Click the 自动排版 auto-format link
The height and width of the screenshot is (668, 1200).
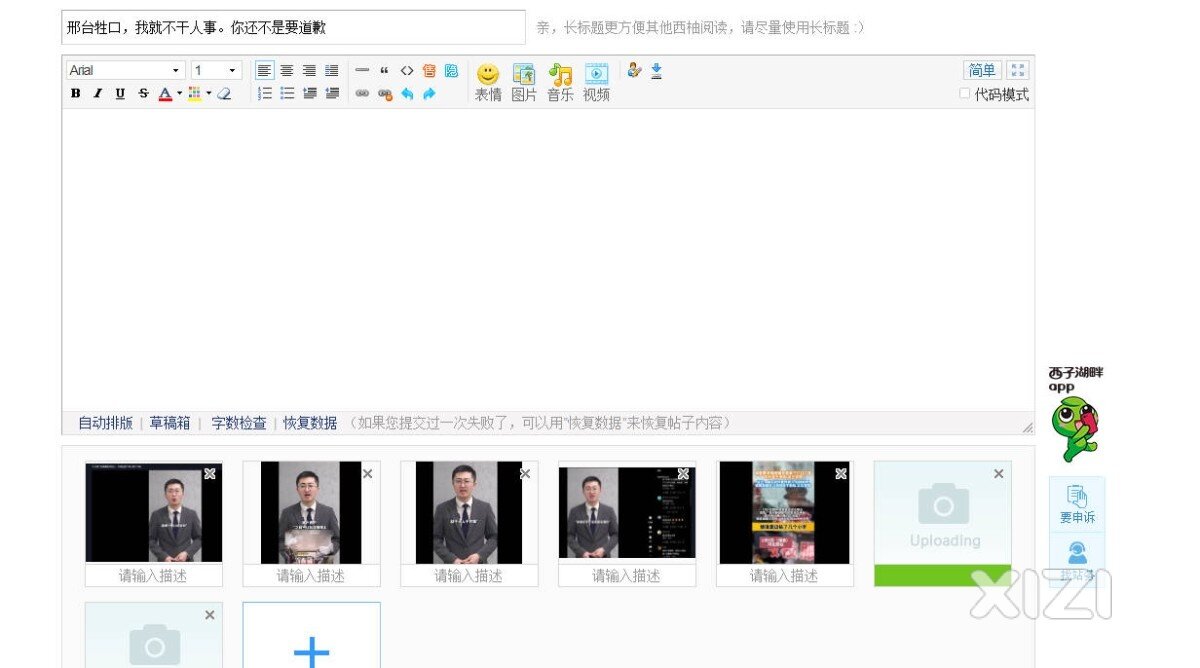point(106,423)
